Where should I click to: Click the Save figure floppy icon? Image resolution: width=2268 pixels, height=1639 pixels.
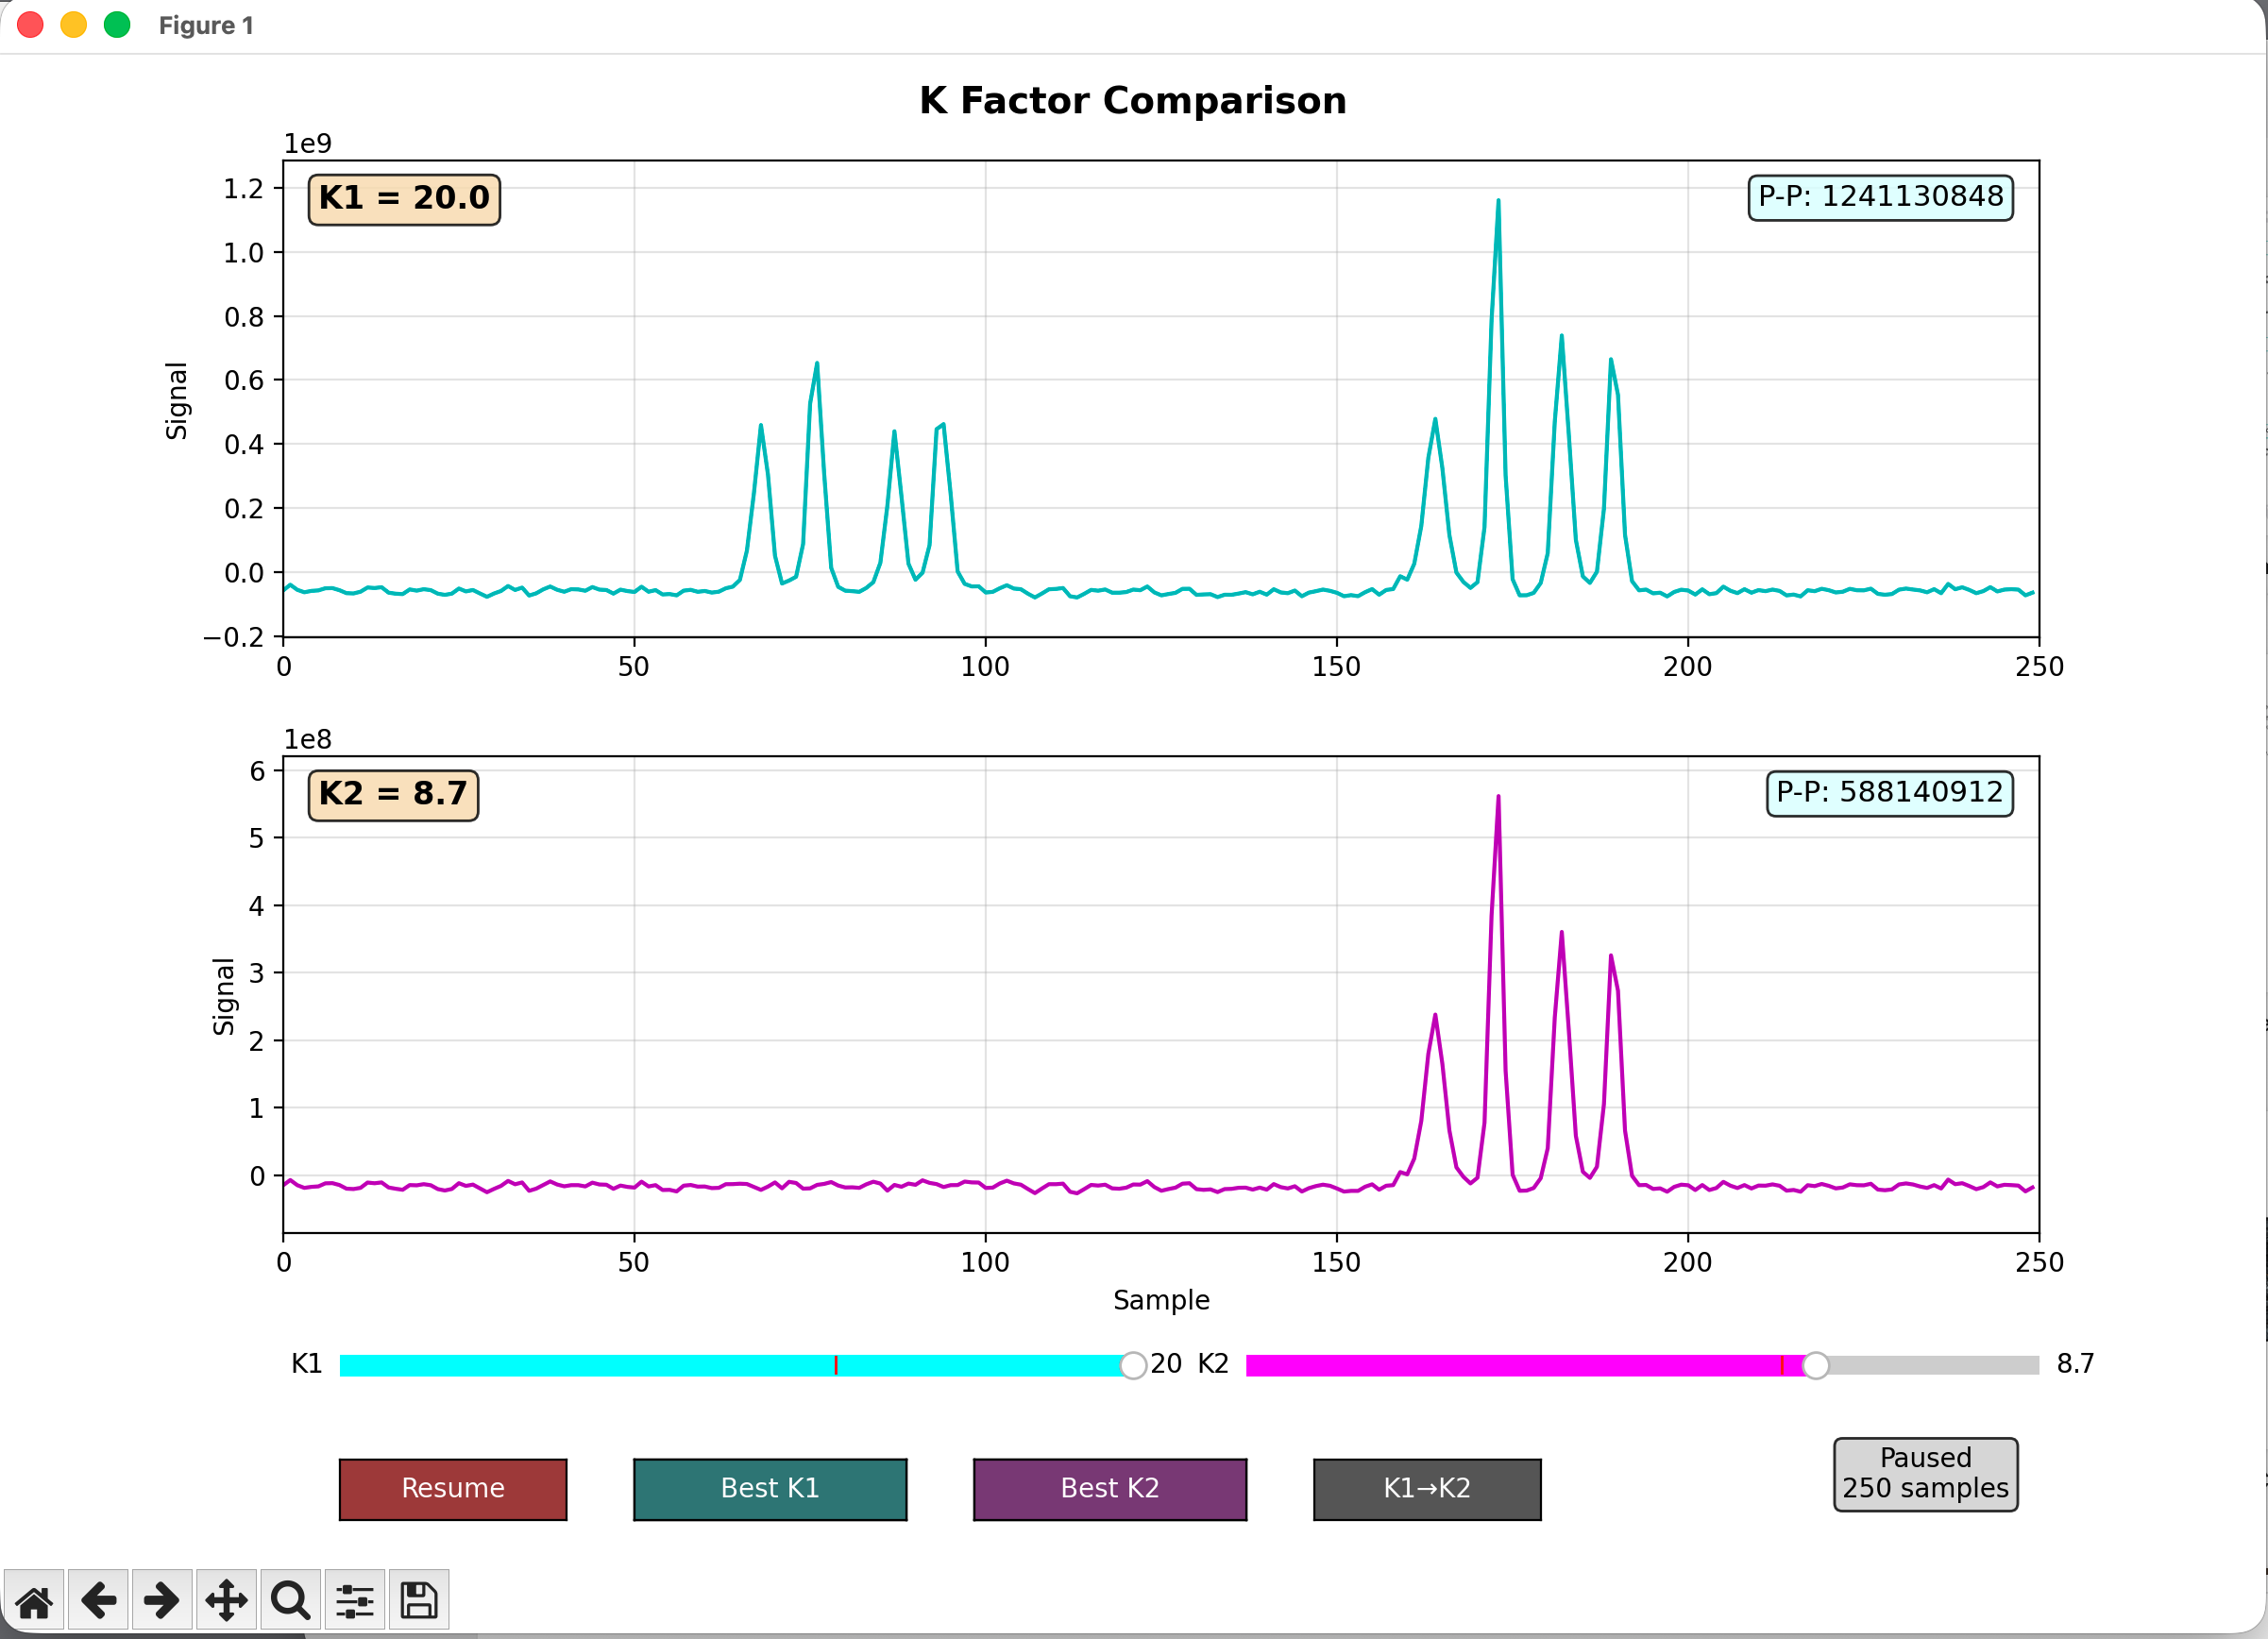[x=418, y=1600]
